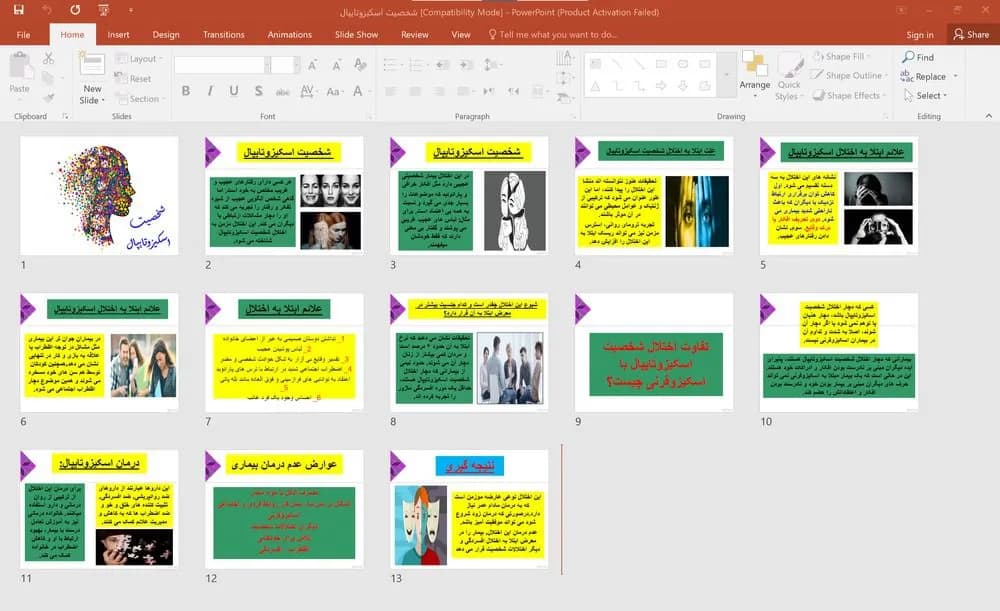Click the Change Case Aa icon
This screenshot has width=1000, height=611.
click(x=333, y=91)
